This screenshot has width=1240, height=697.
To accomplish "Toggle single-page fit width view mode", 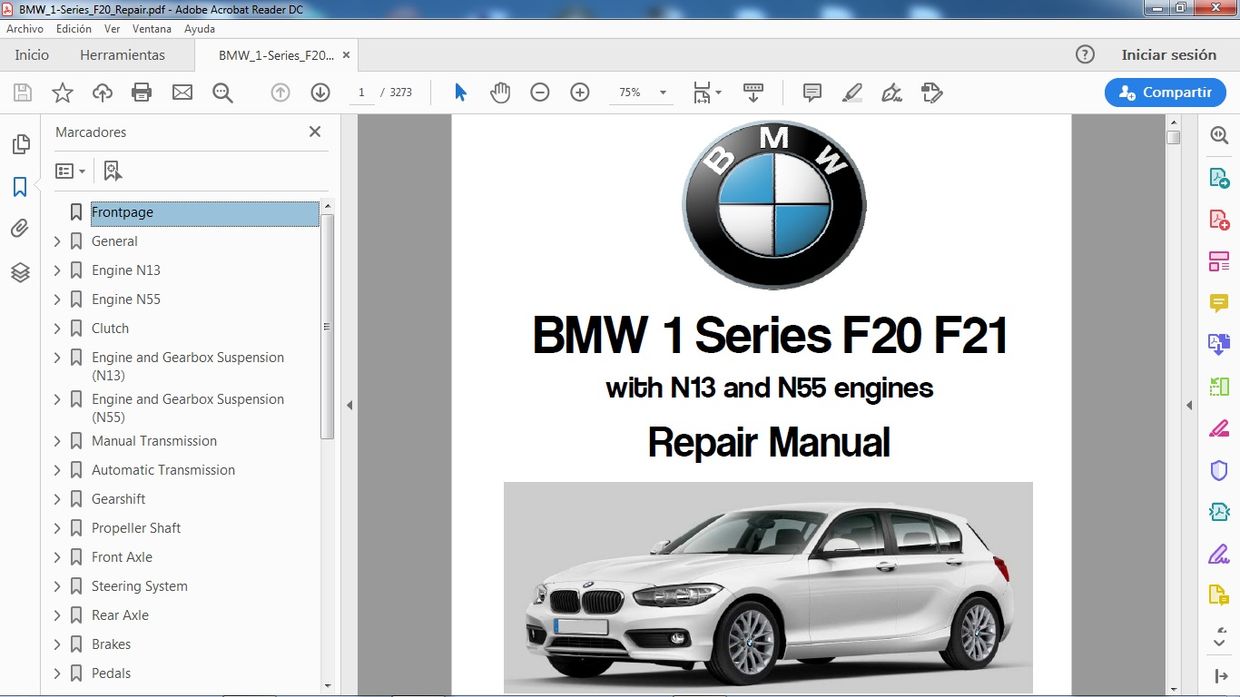I will click(701, 92).
